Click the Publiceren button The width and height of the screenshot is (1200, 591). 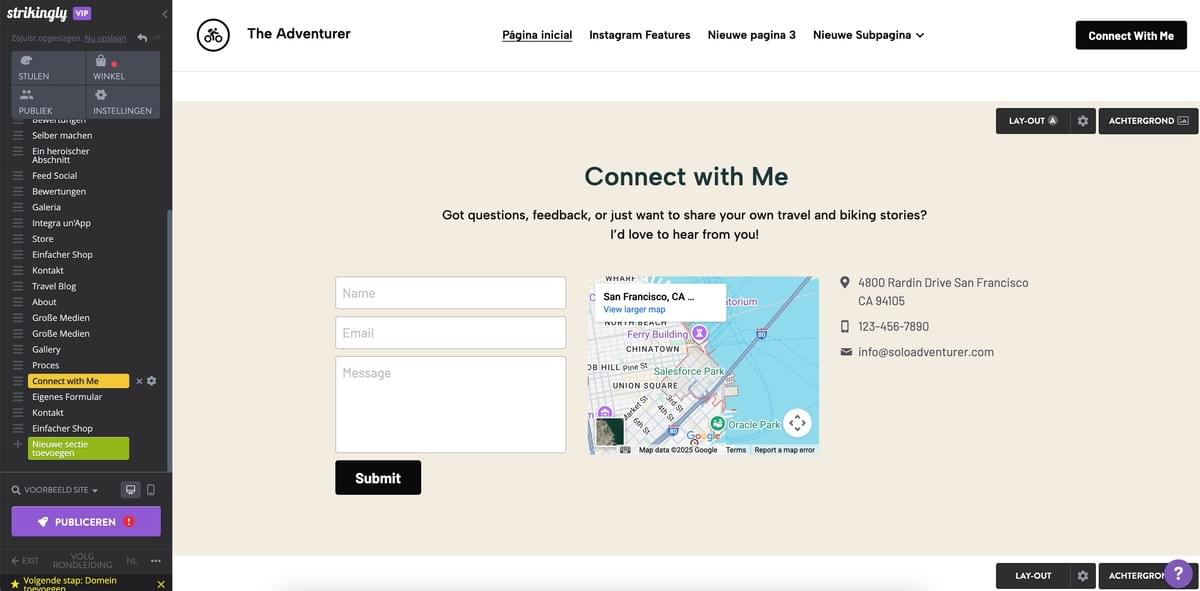[86, 522]
